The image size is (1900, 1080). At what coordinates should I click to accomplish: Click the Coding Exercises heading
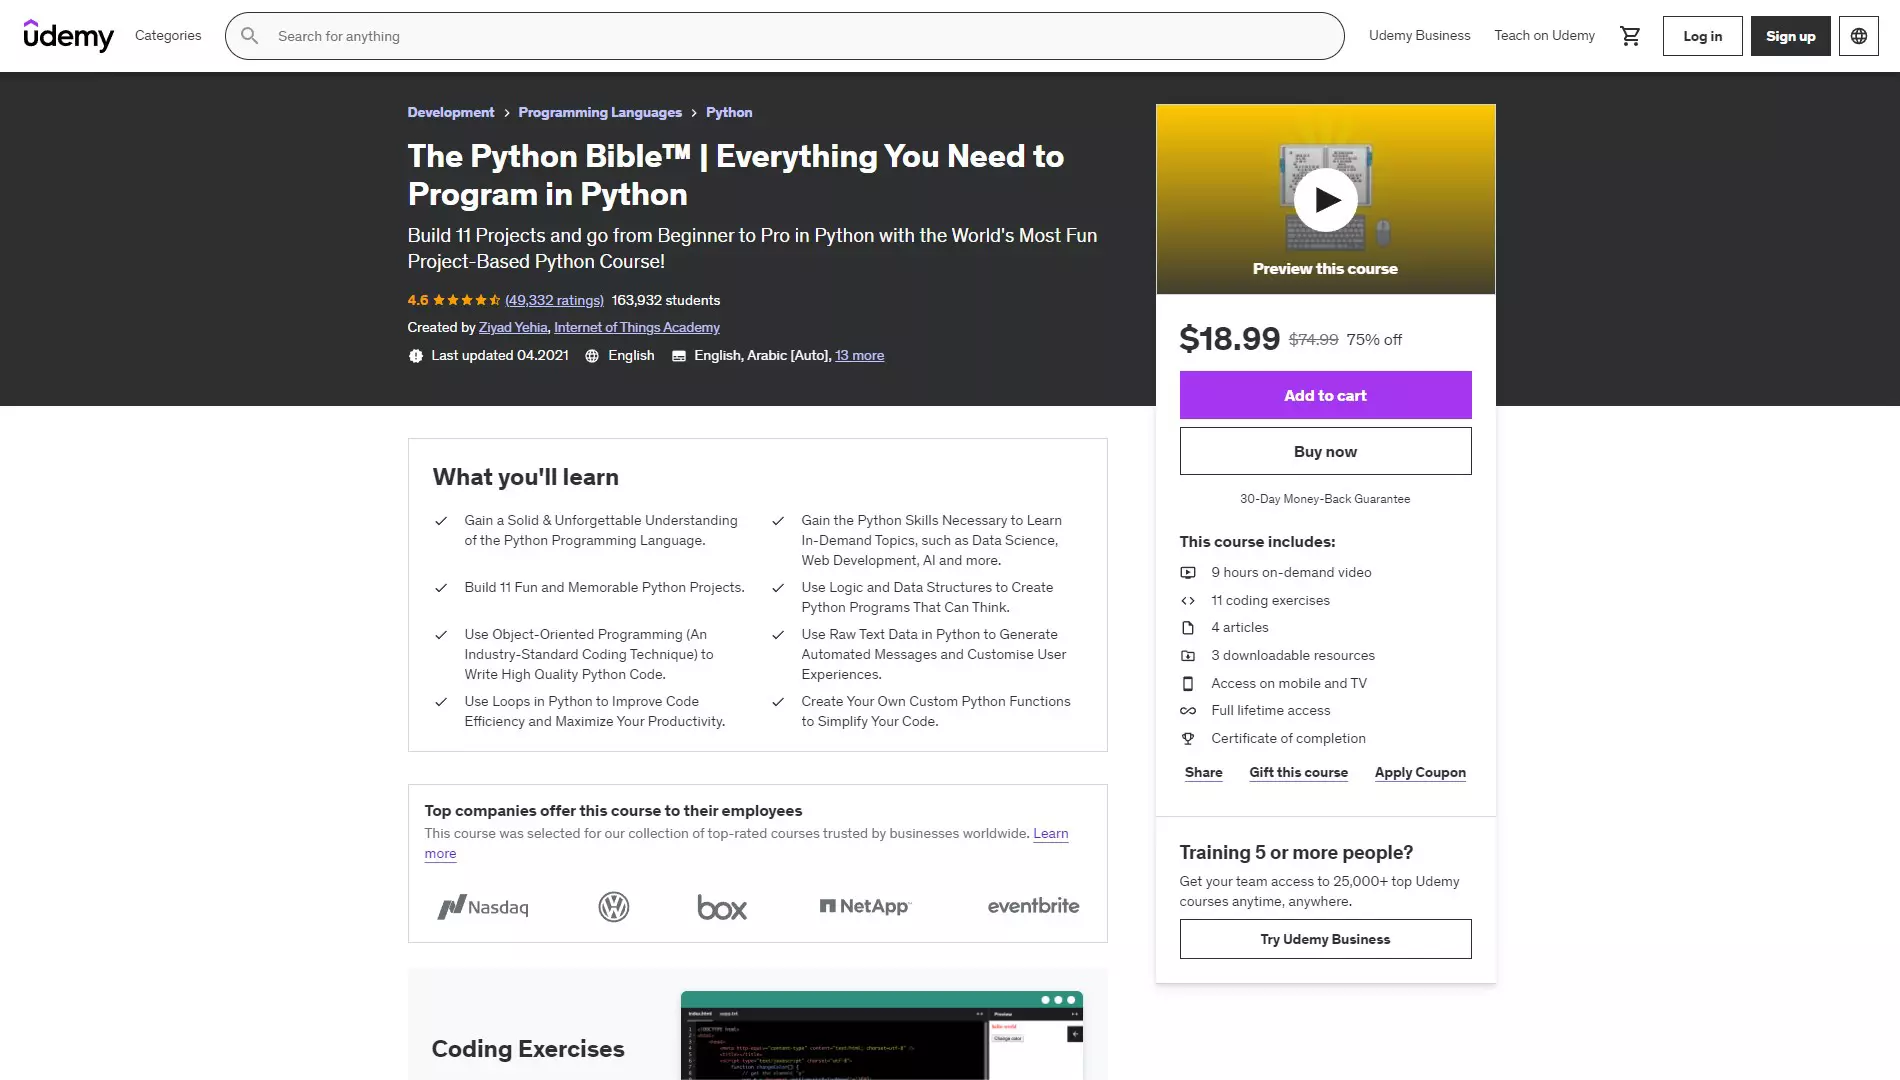528,1049
